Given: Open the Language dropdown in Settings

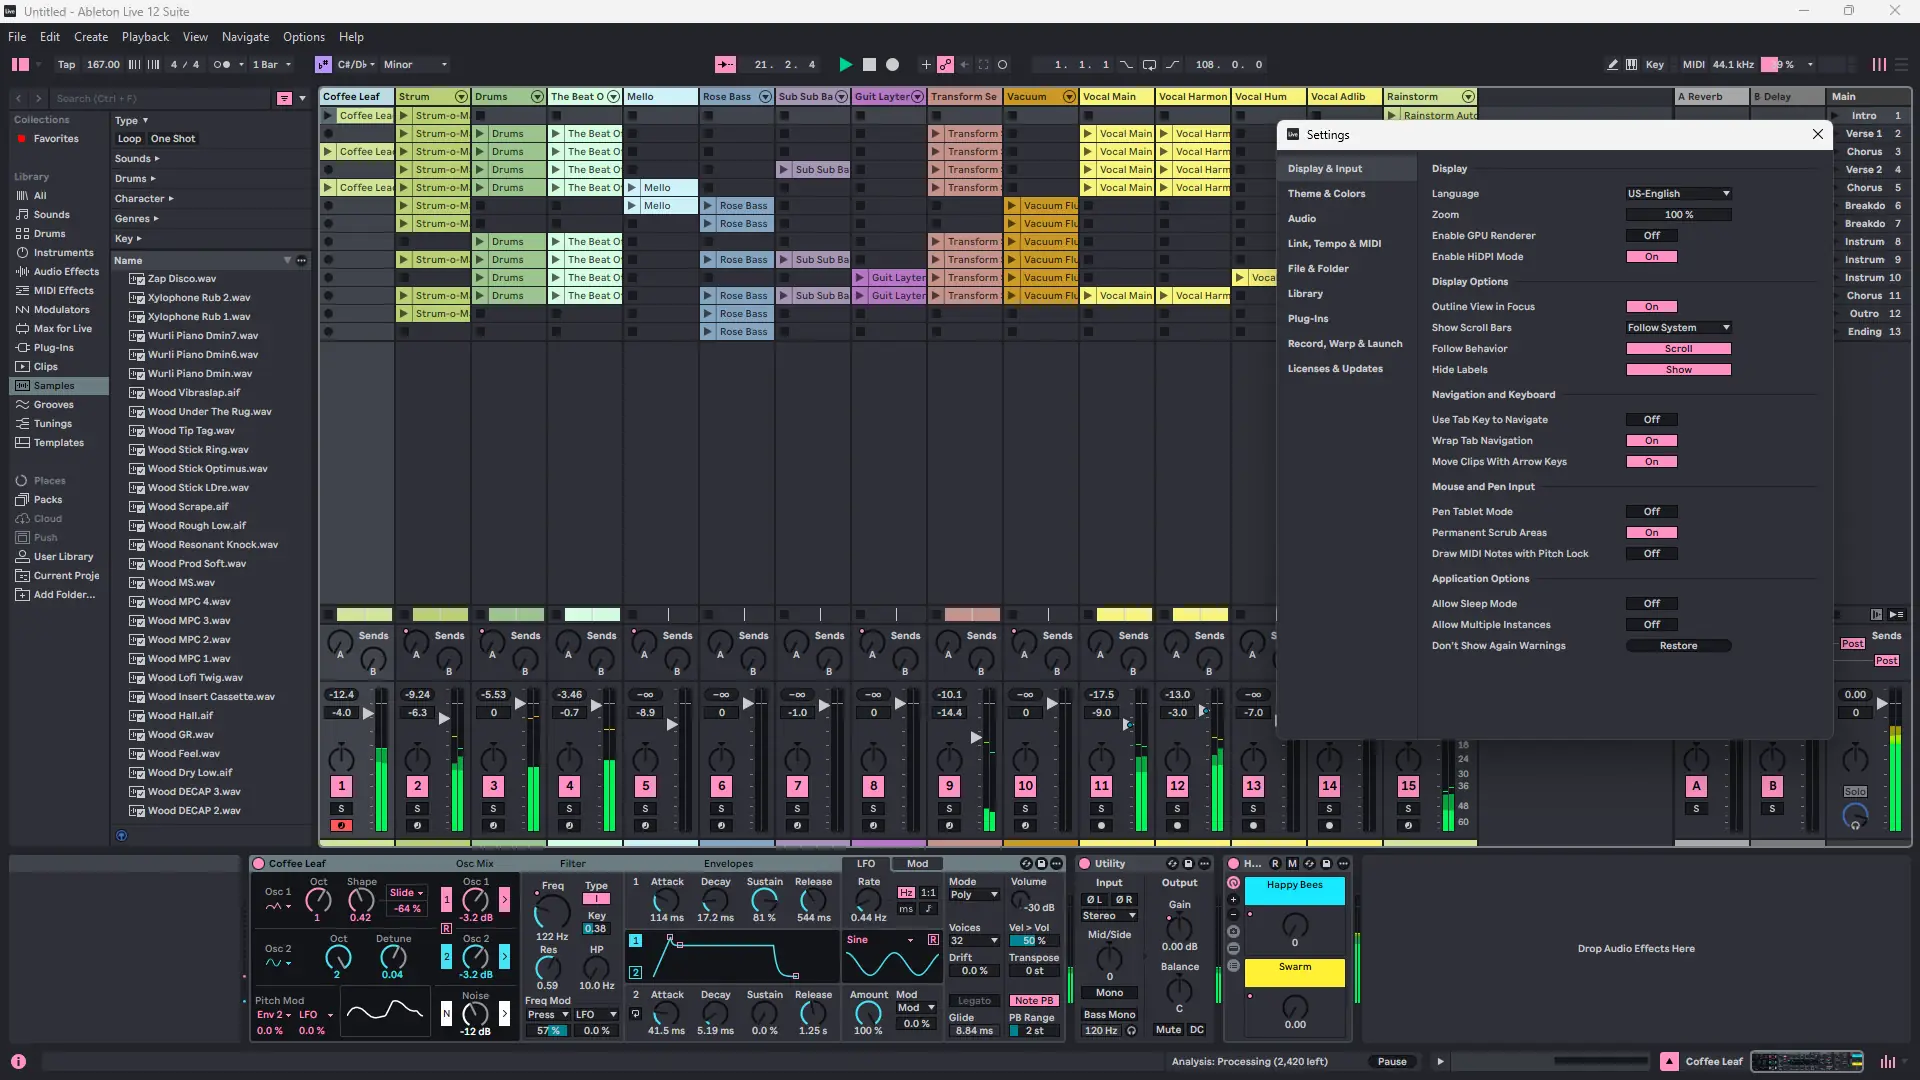Looking at the screenshot, I should [1678, 194].
